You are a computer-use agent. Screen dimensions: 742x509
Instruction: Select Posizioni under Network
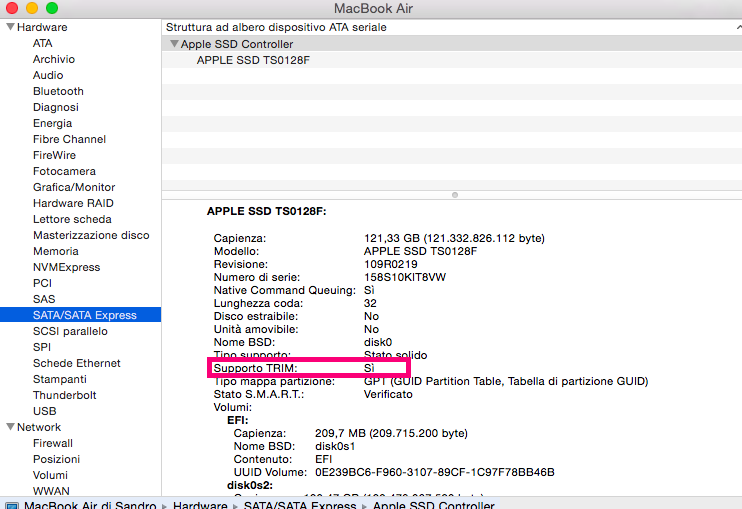(56, 459)
